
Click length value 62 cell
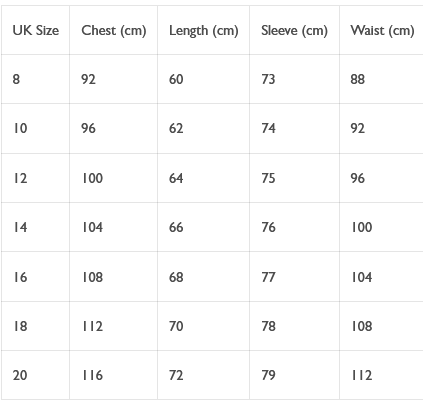coord(203,128)
